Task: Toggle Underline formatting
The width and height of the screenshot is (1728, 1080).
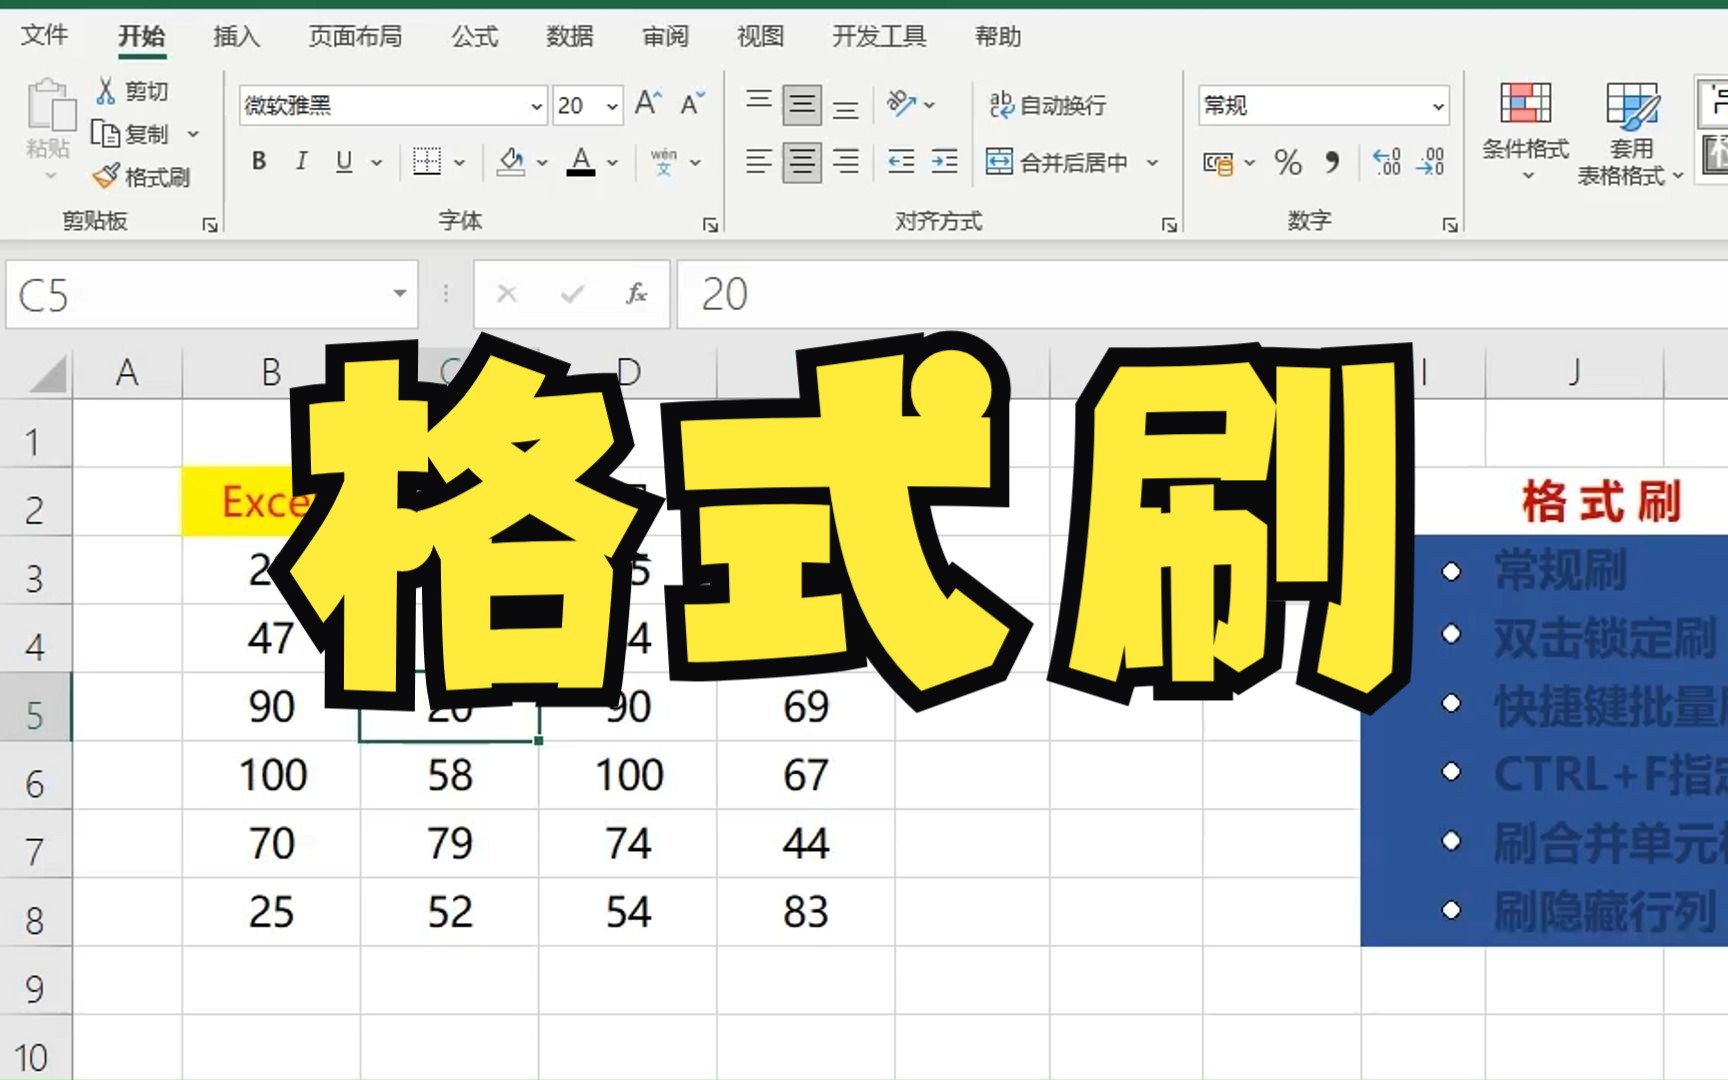Action: (x=344, y=161)
